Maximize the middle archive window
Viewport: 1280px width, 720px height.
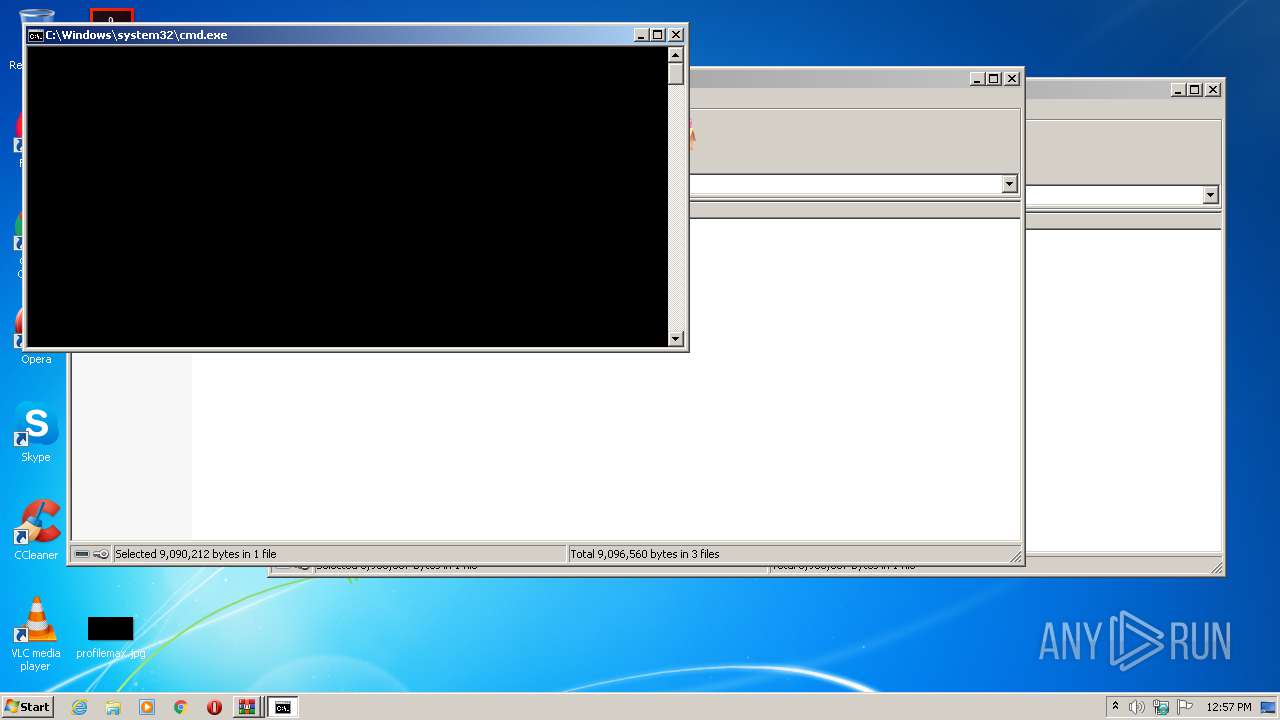[994, 79]
